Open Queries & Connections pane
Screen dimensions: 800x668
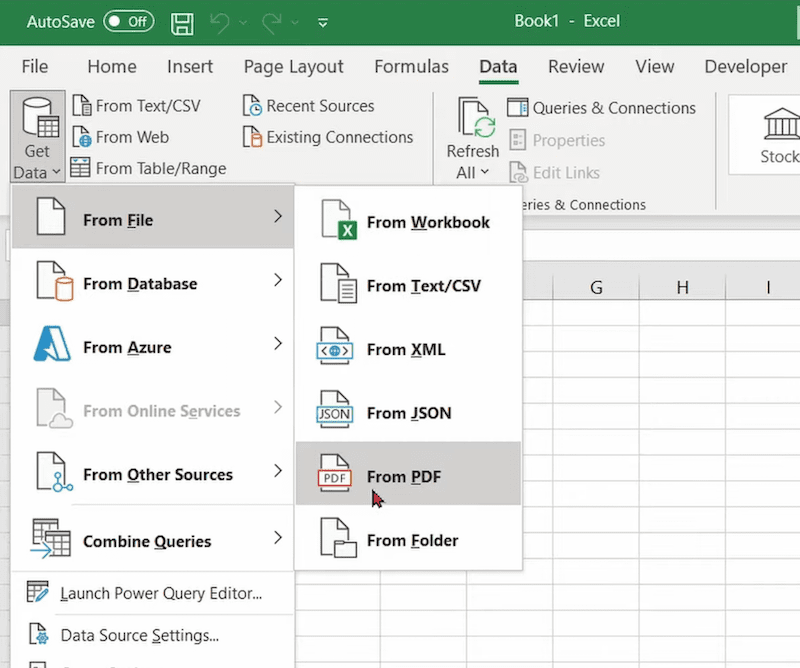pos(601,108)
